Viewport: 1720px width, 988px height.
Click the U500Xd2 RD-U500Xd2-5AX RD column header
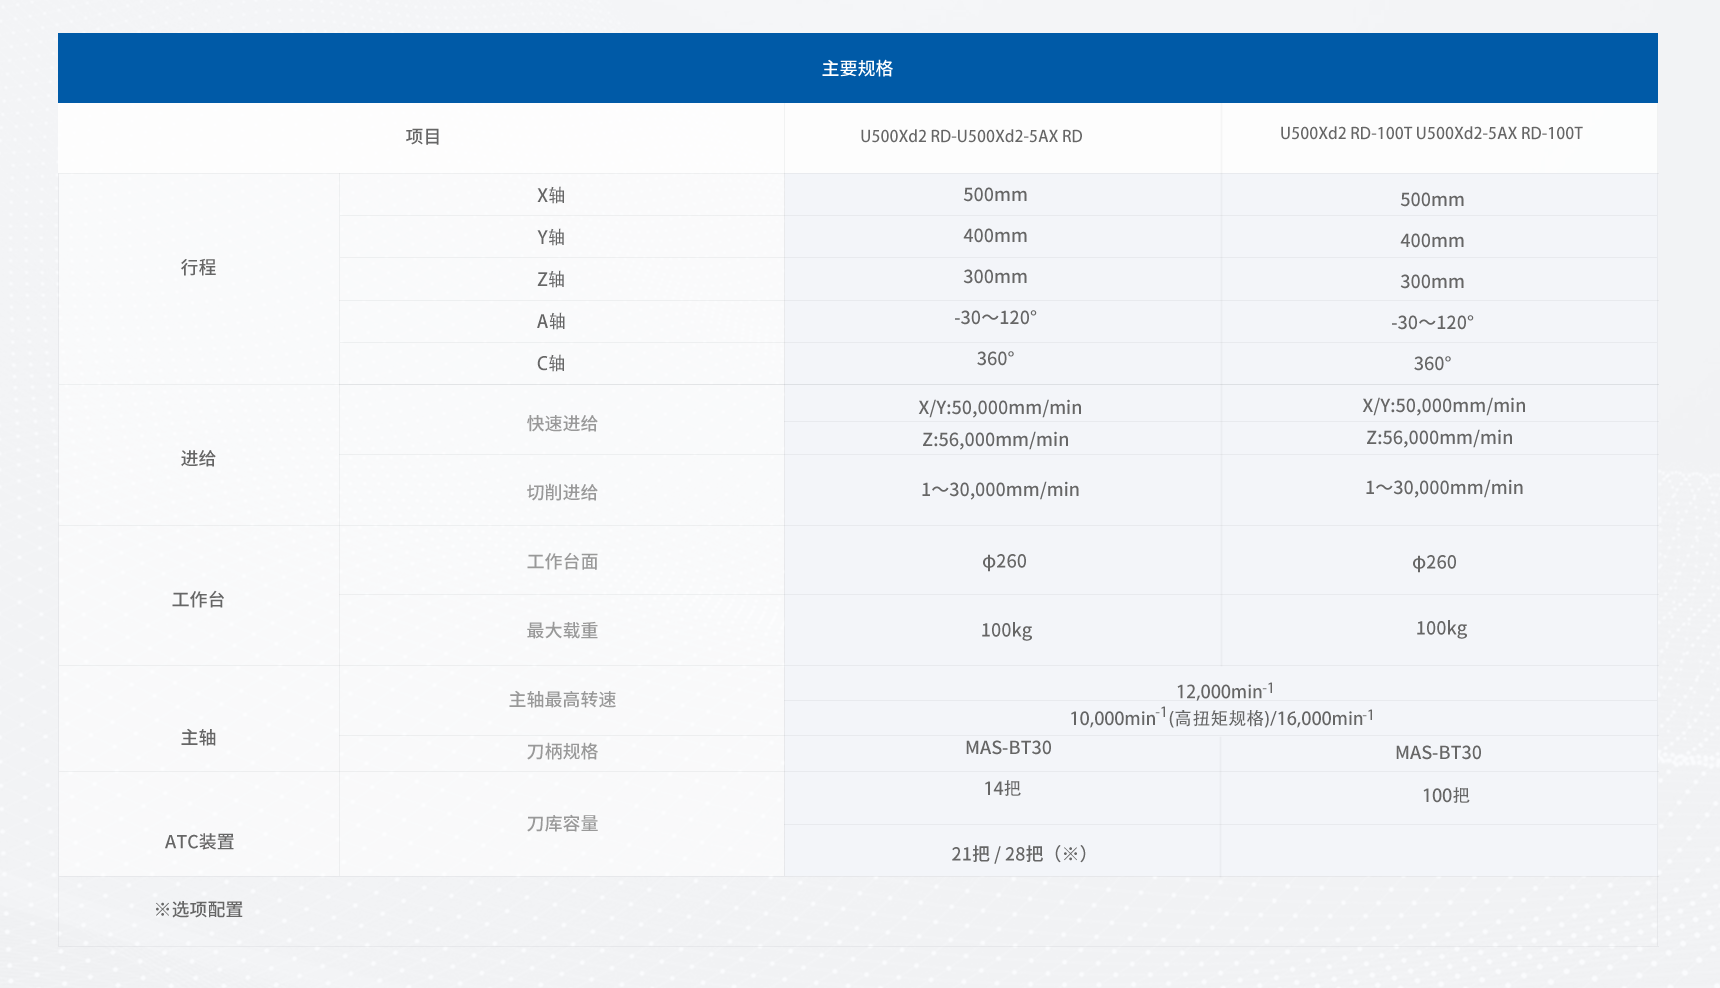[971, 137]
